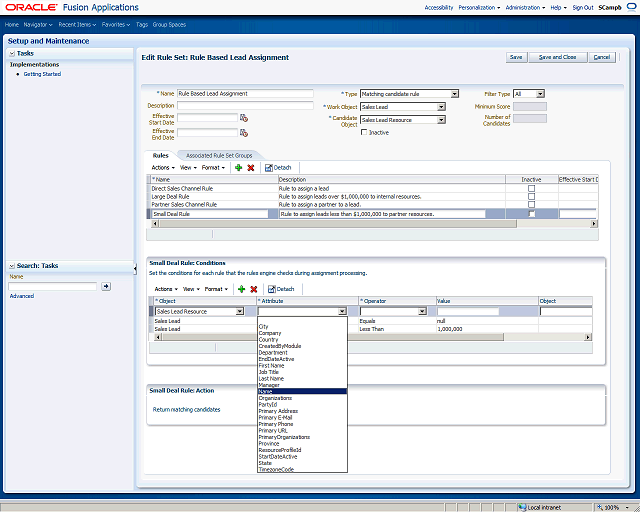640x512 pixels.
Task: Choose Province from attribute list
Action: point(302,443)
